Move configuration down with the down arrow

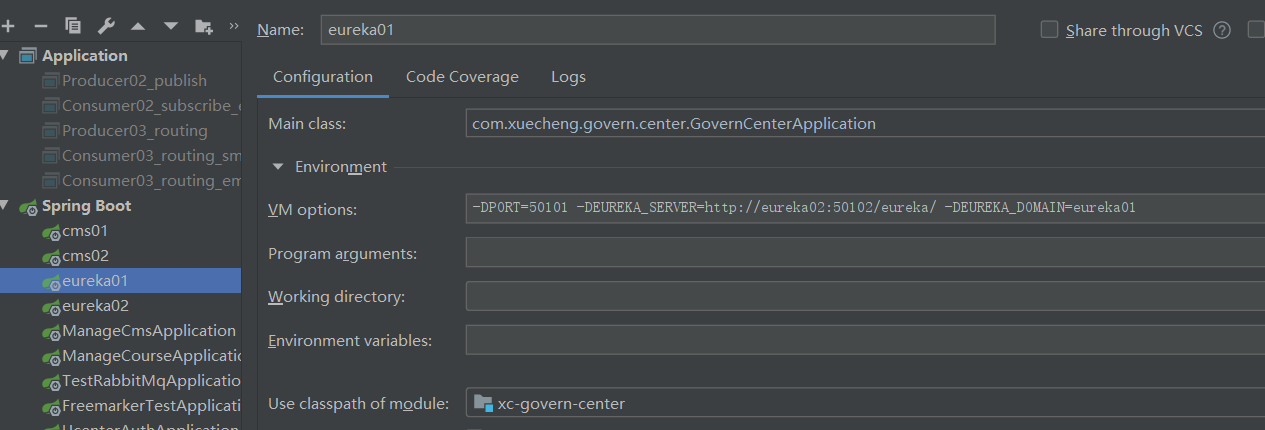click(x=171, y=26)
